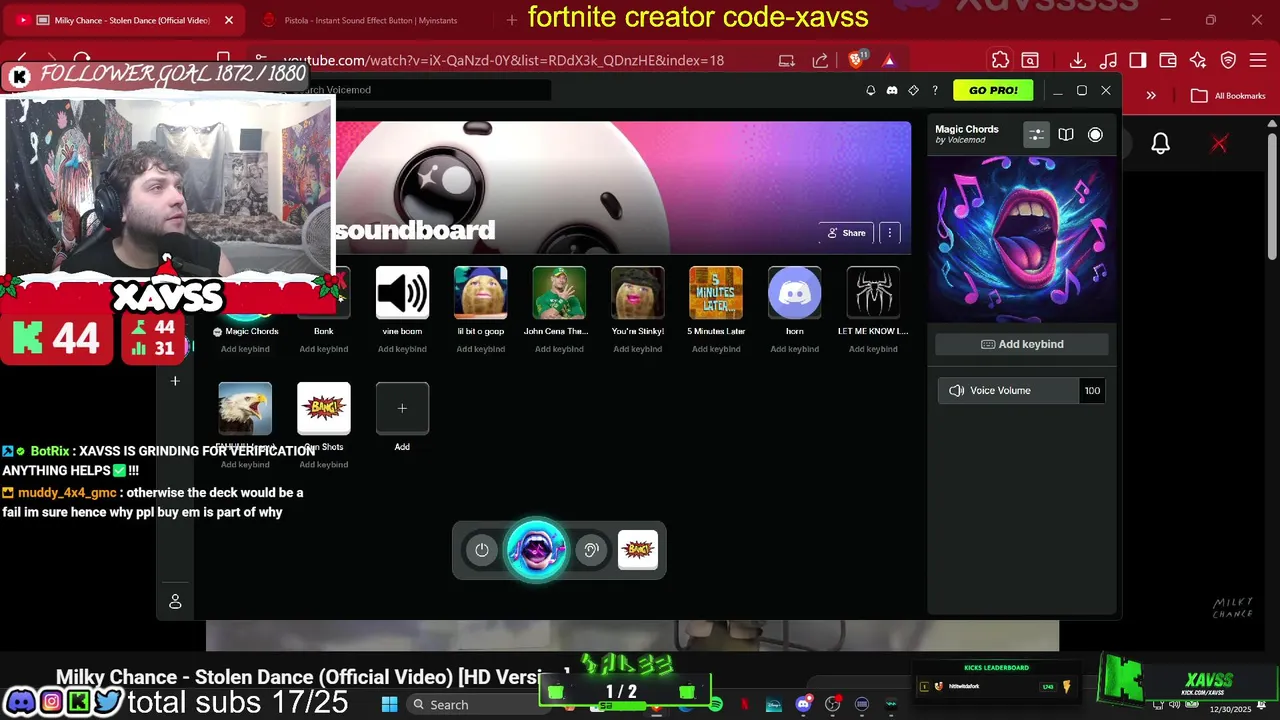Open soundboard three-dot options menu

point(889,233)
